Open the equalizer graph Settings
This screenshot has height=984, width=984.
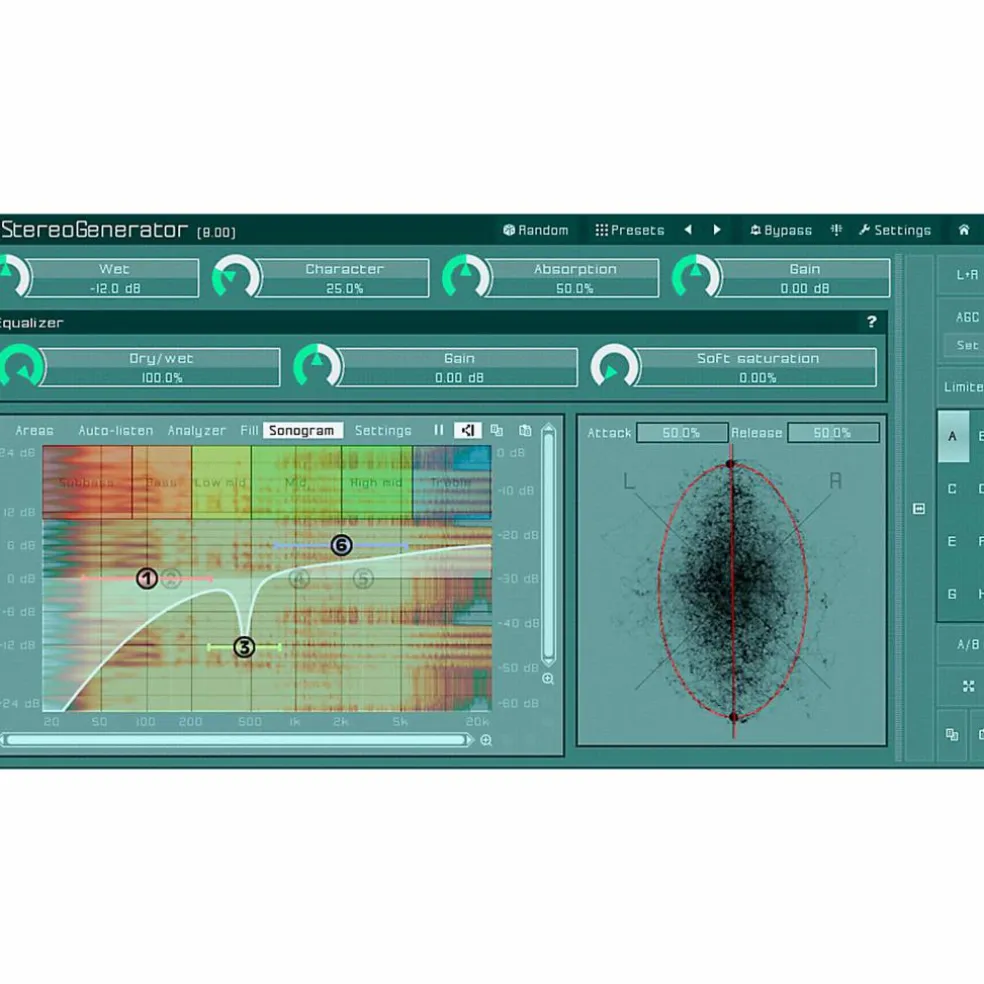coord(383,430)
